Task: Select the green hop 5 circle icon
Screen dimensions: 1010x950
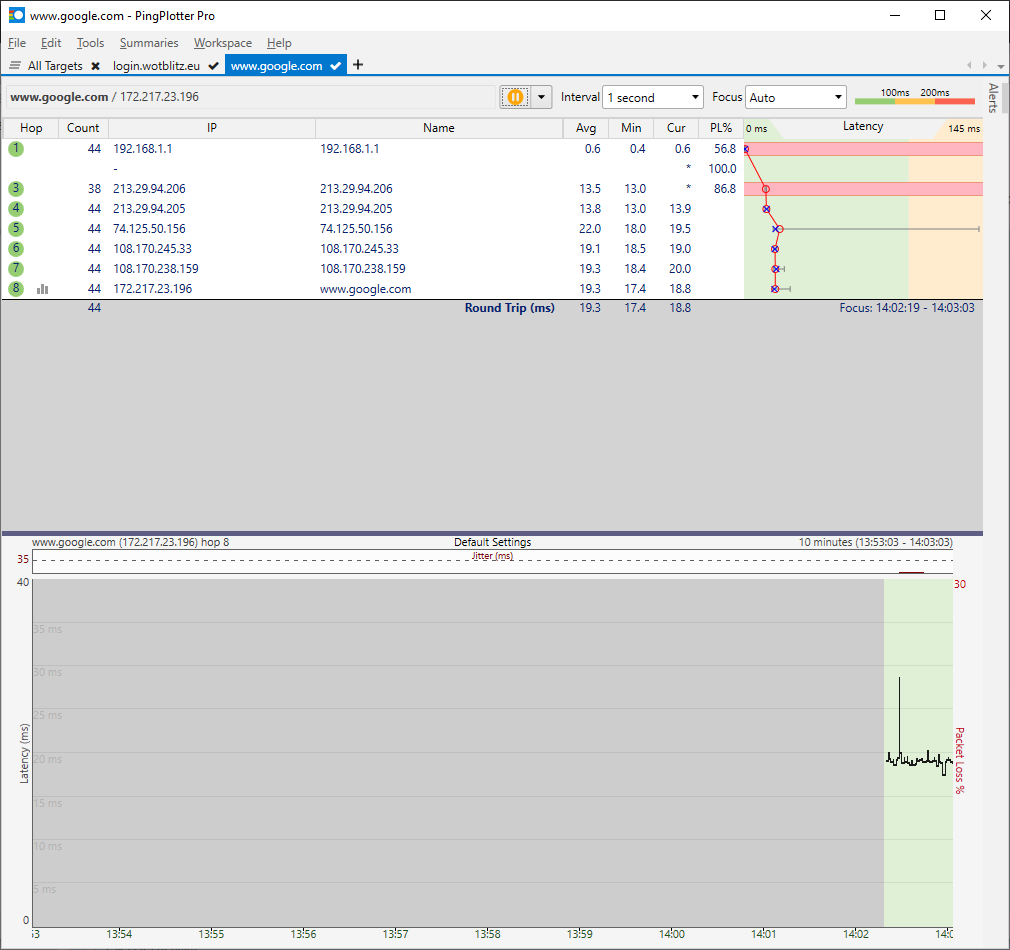Action: coord(16,229)
